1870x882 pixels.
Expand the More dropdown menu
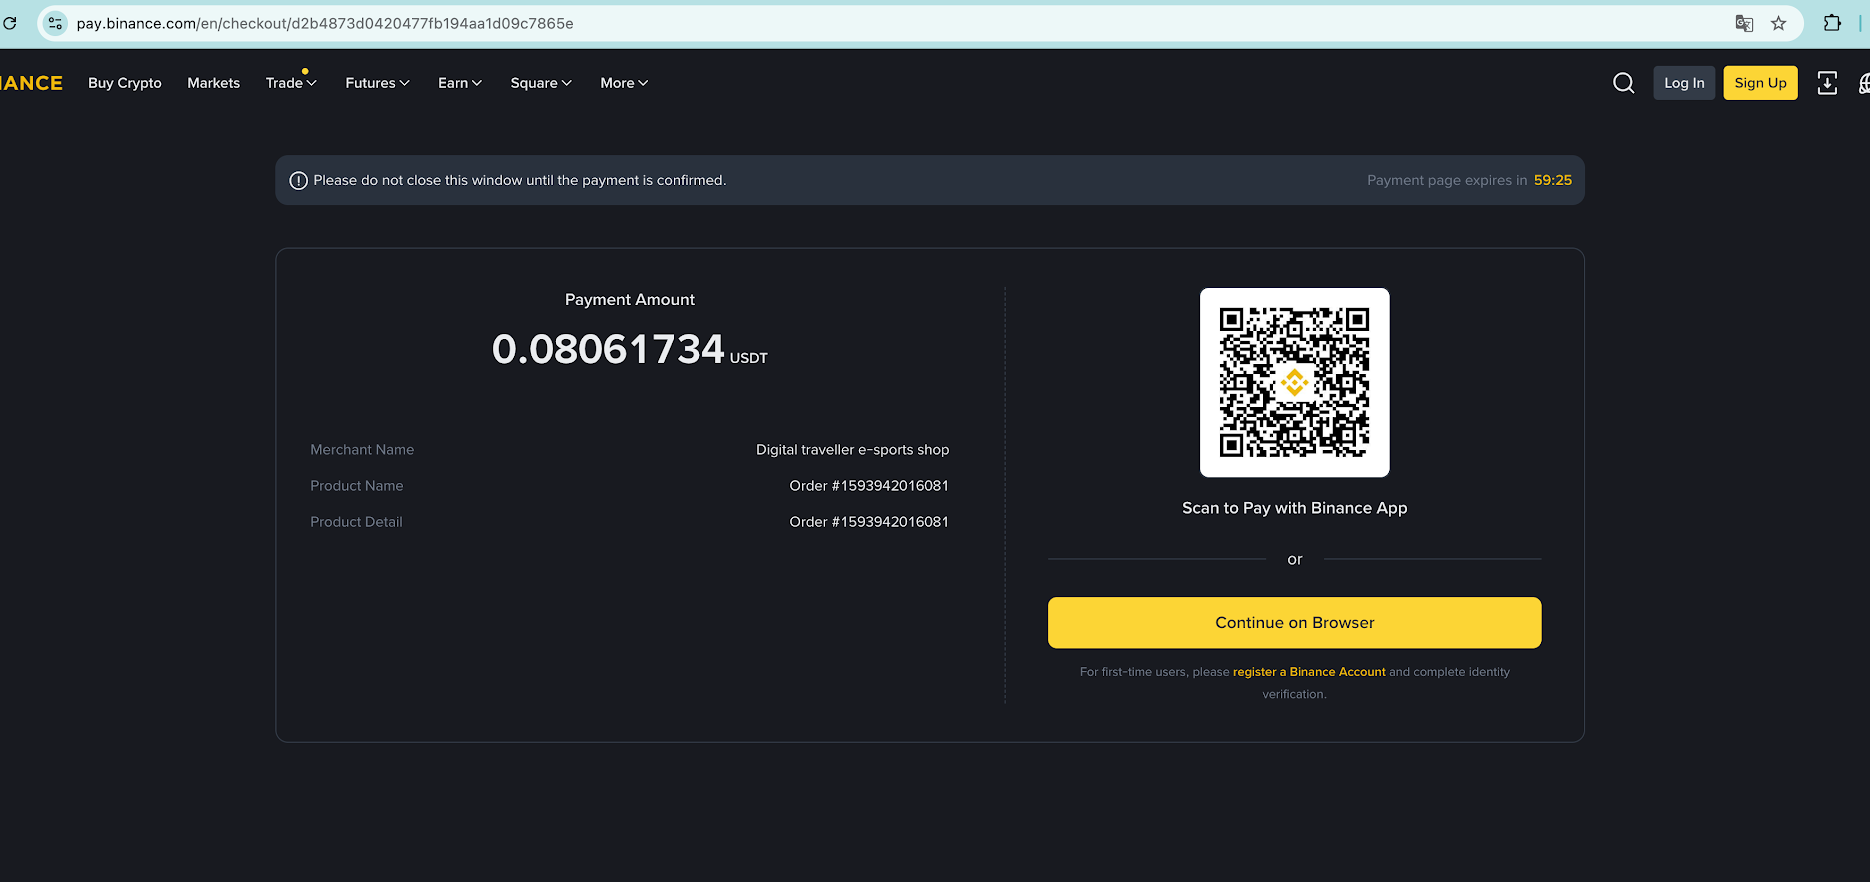pyautogui.click(x=624, y=83)
